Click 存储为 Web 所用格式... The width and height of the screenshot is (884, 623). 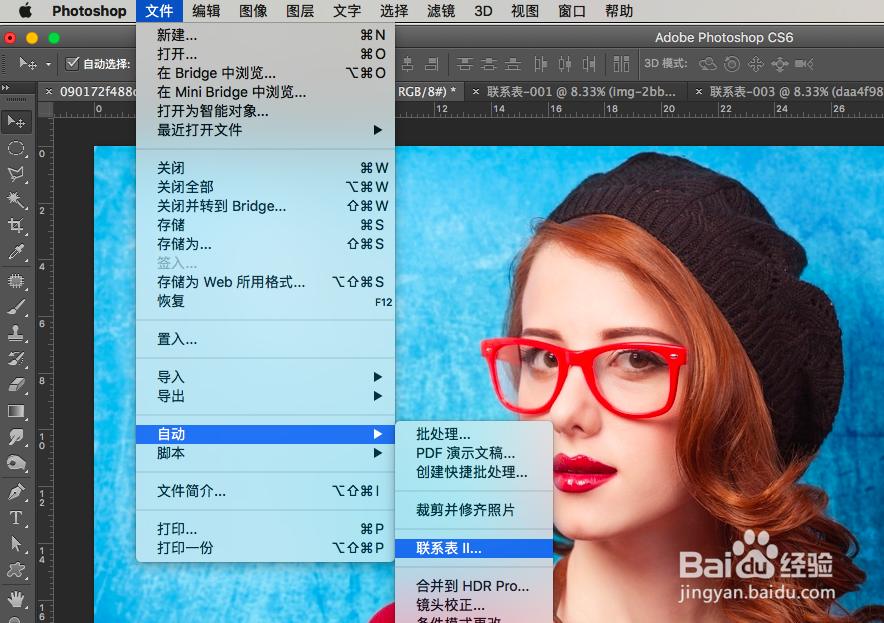pyautogui.click(x=265, y=282)
